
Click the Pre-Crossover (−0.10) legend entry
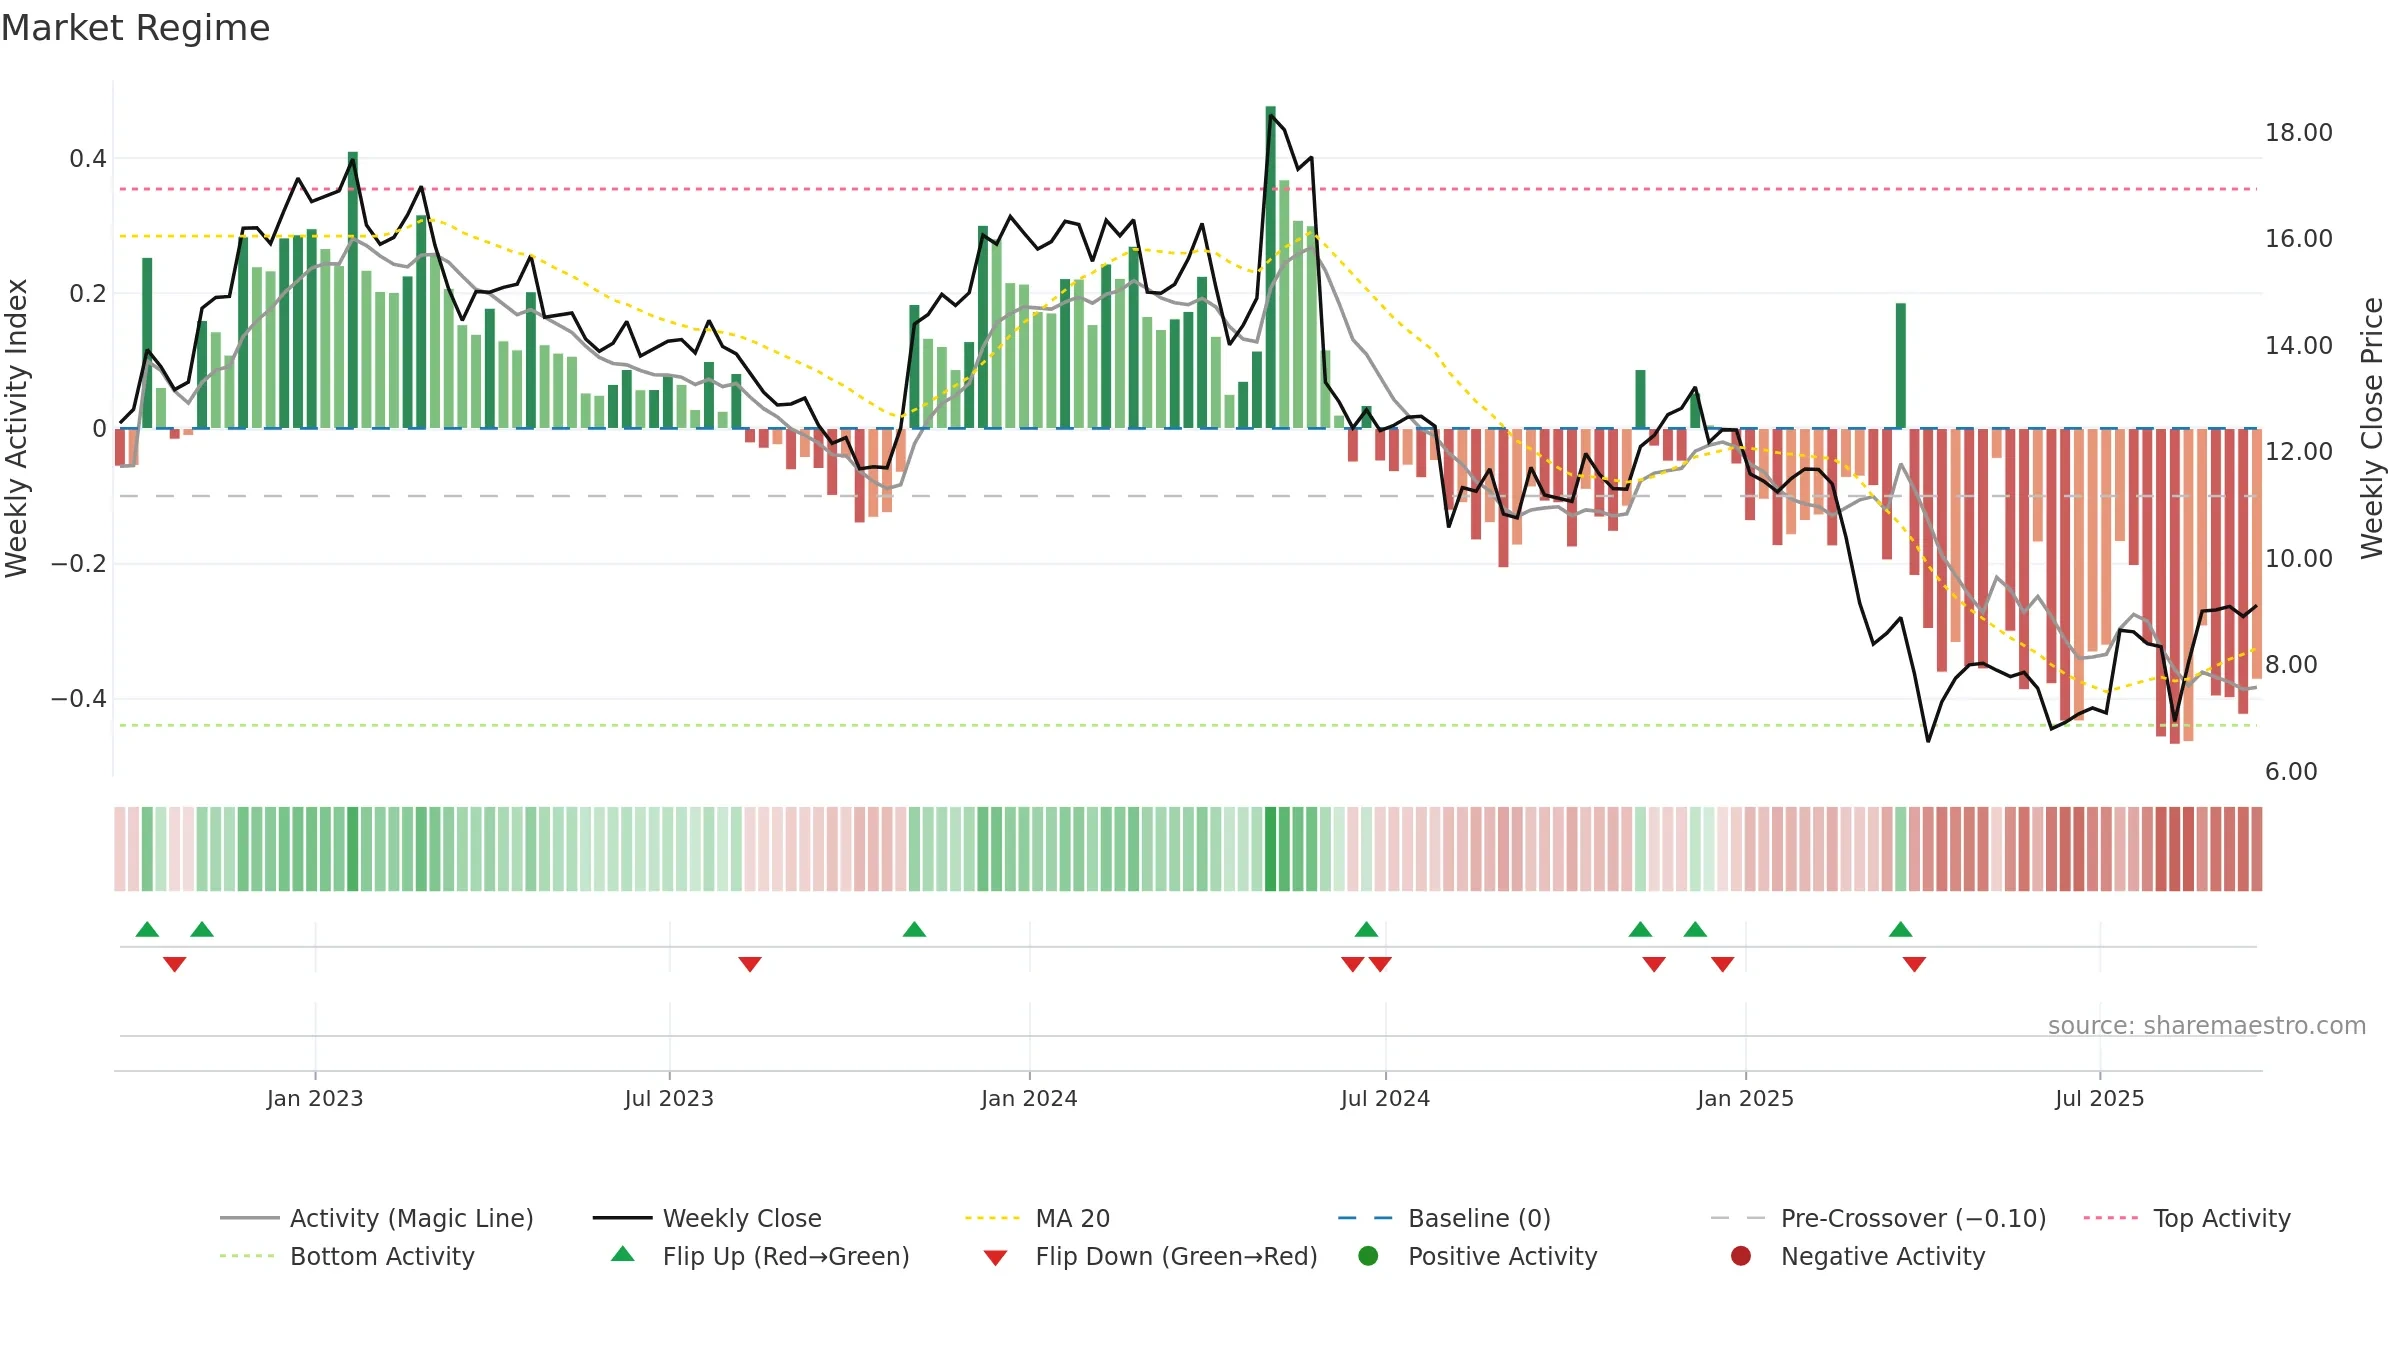coord(1878,1218)
